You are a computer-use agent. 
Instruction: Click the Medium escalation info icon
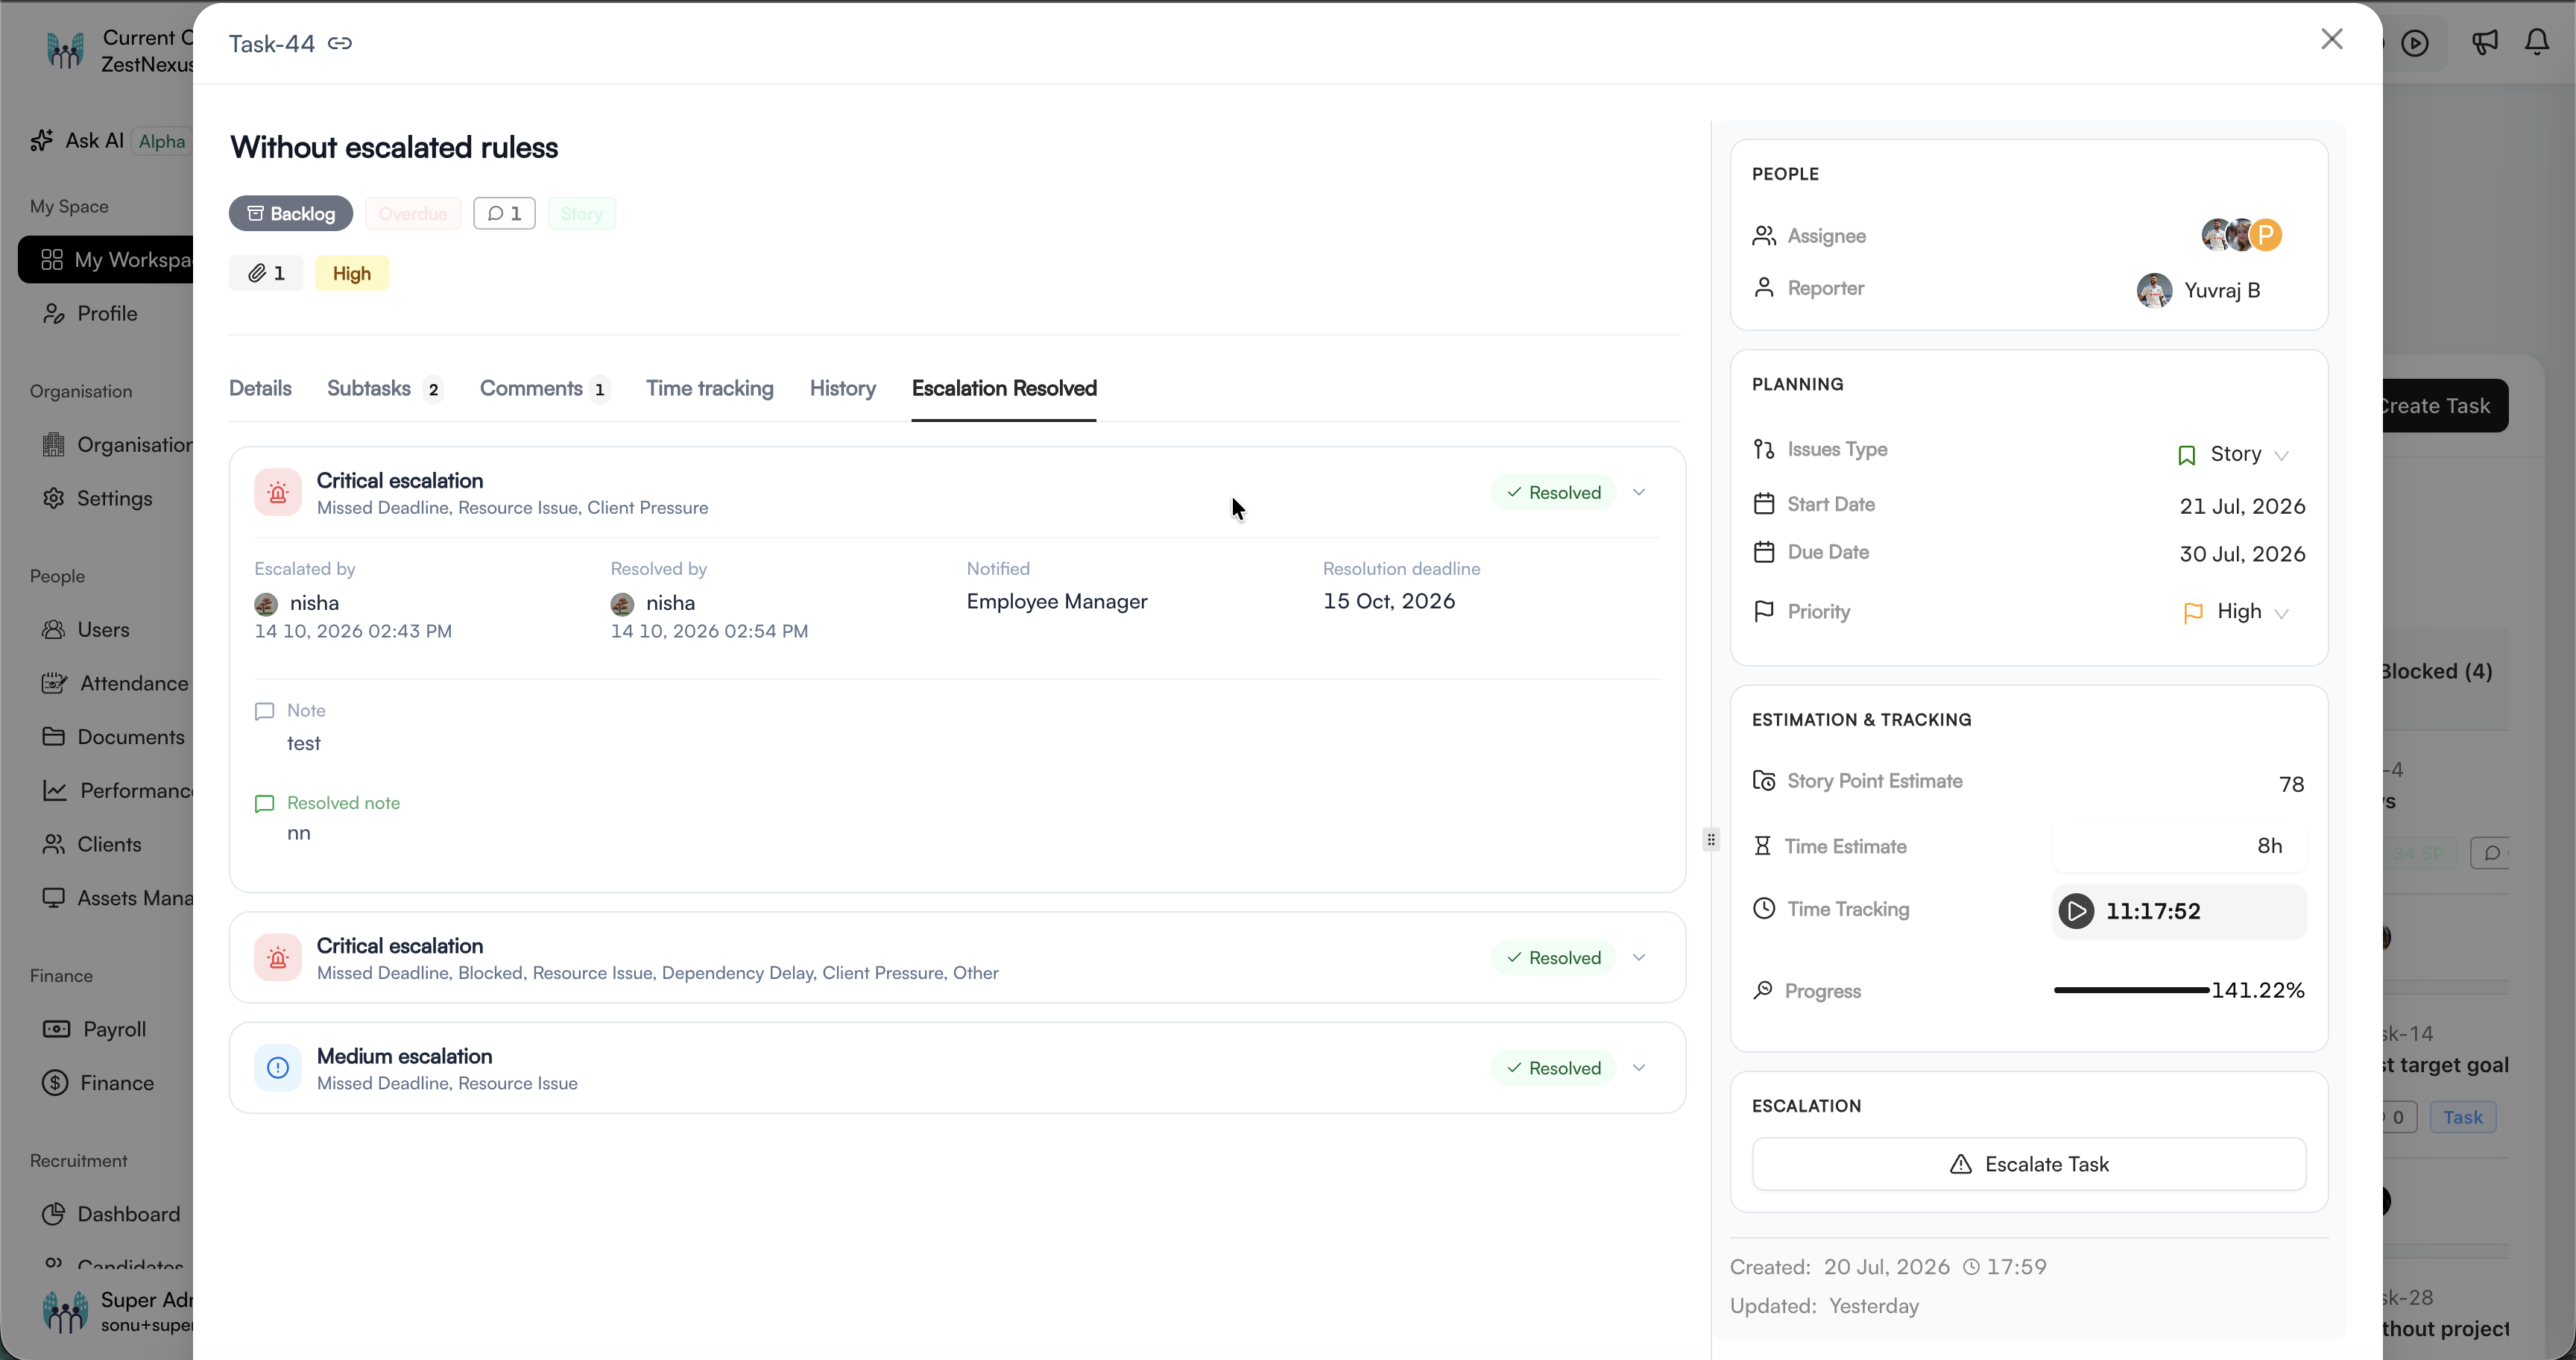278,1068
